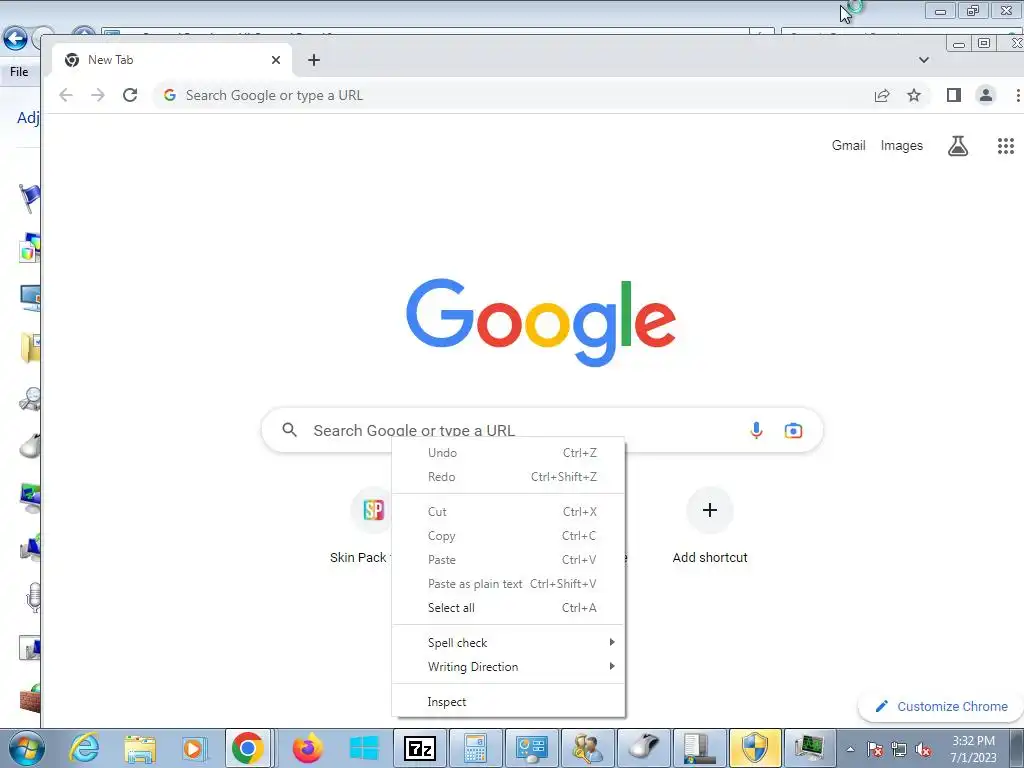Click the Undo context menu entry

pos(508,453)
